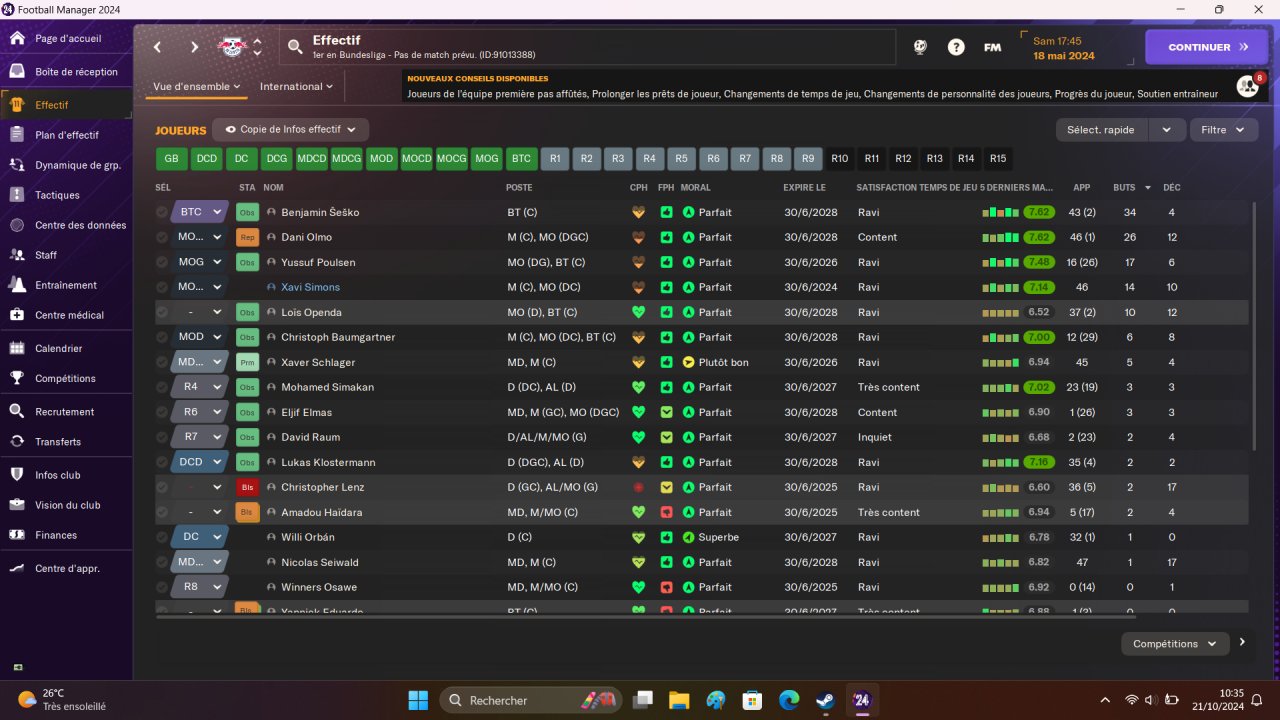Open the Centre médical section
The image size is (1280, 720).
point(65,315)
